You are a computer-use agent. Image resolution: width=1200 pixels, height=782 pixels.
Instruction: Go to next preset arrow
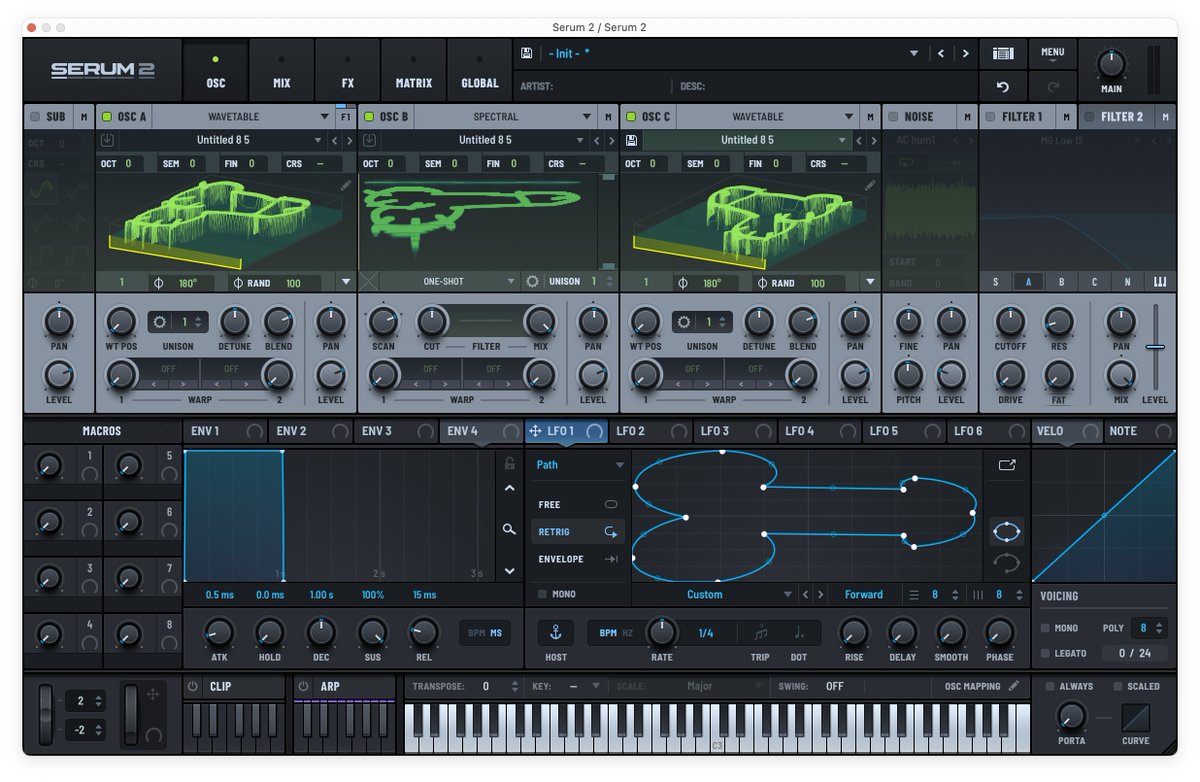[x=965, y=53]
